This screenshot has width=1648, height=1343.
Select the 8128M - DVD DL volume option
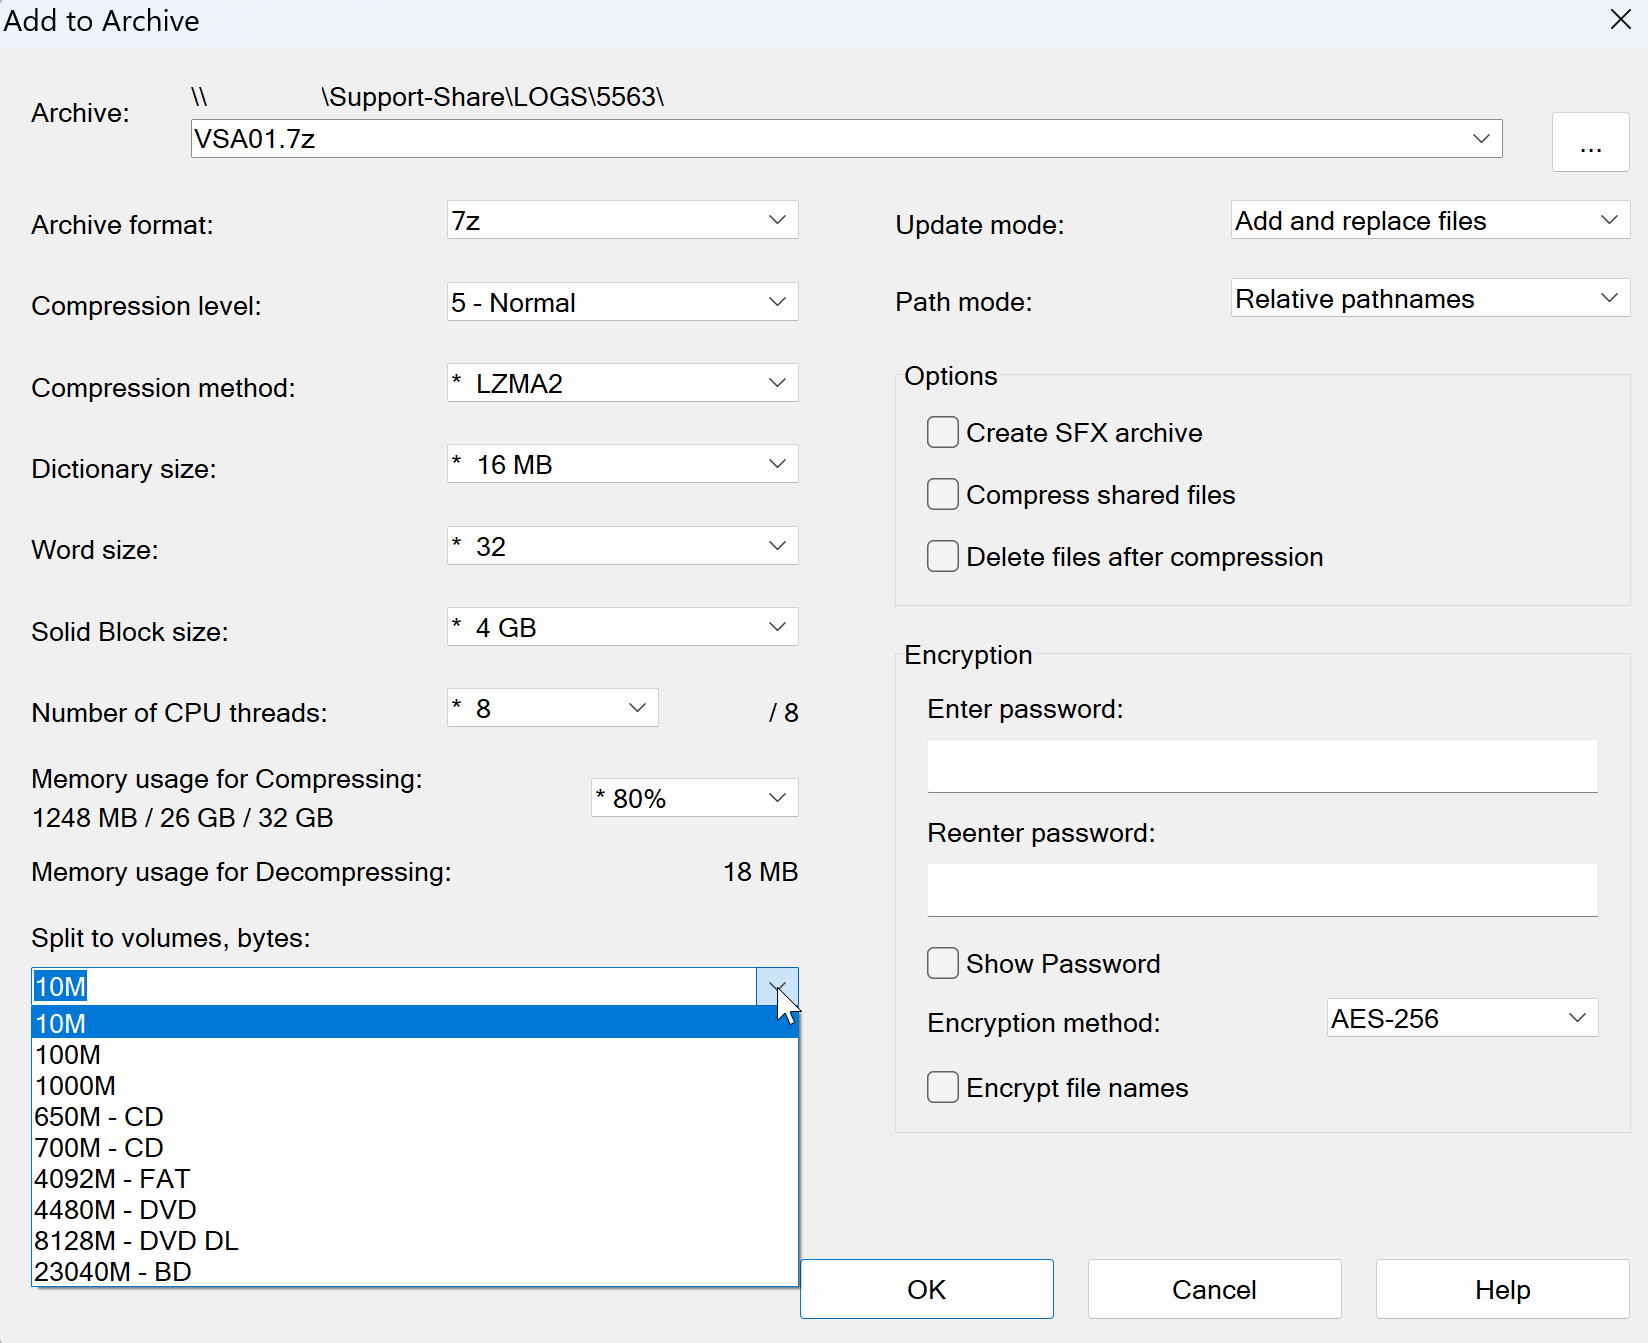(x=415, y=1240)
